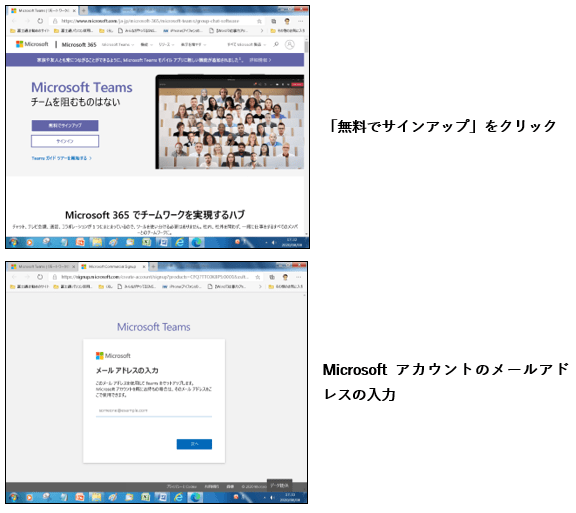Open new tab plus in upper browser
576x513 pixels.
[83, 11]
